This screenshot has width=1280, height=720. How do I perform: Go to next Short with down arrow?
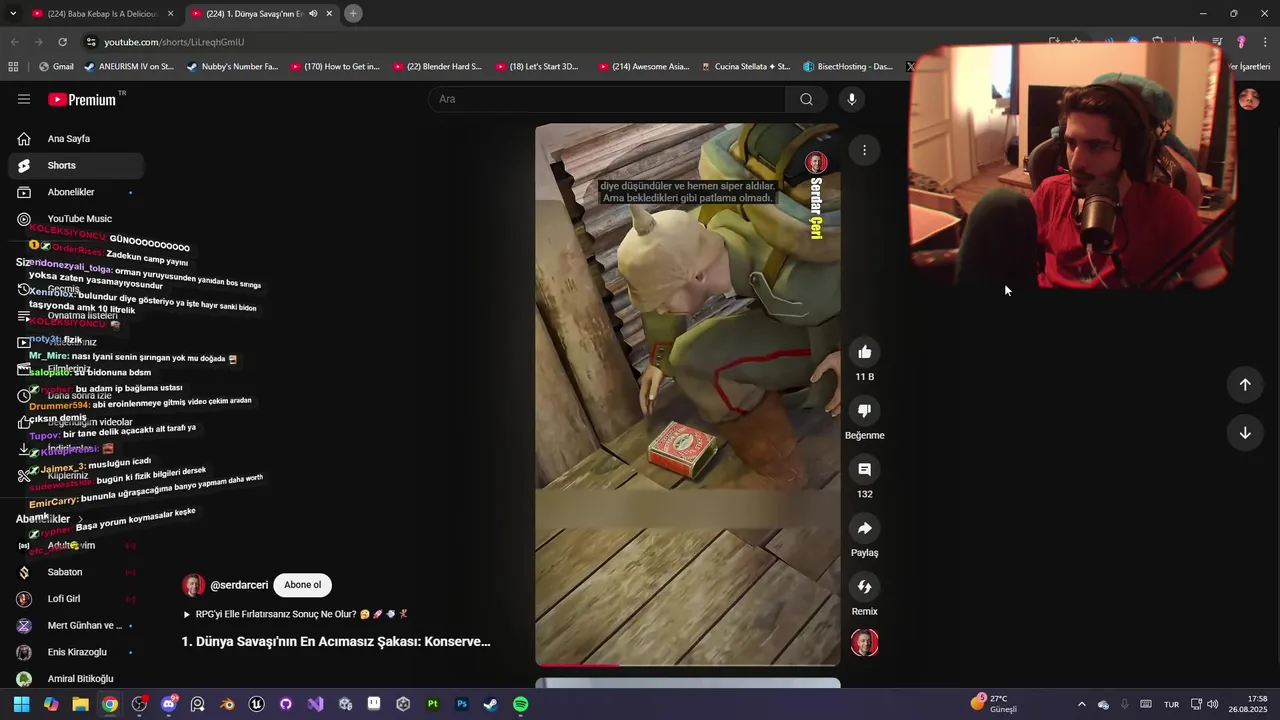pos(1245,433)
